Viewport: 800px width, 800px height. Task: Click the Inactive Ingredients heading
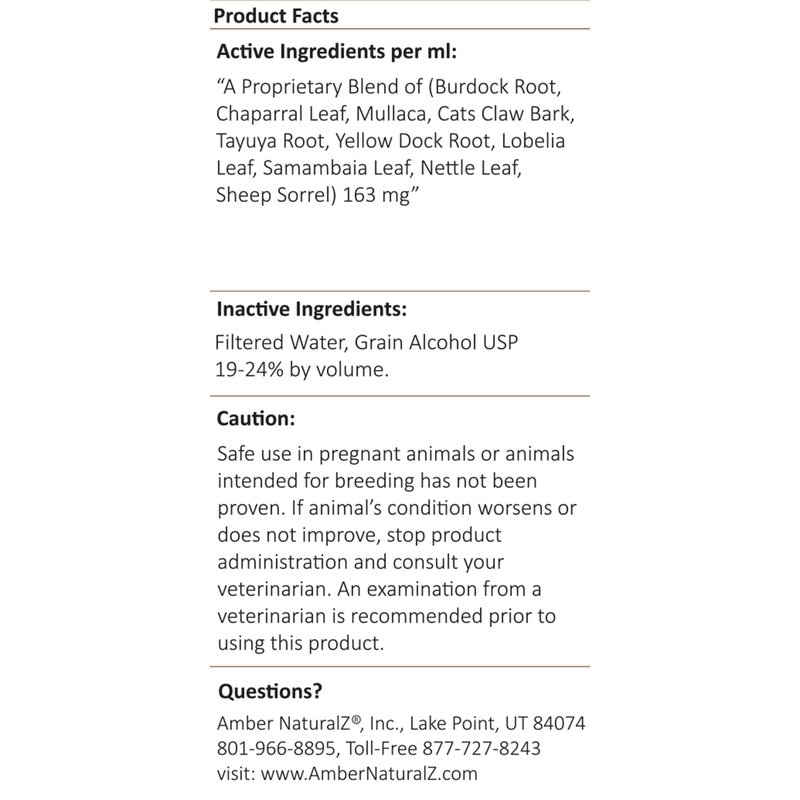pos(310,309)
